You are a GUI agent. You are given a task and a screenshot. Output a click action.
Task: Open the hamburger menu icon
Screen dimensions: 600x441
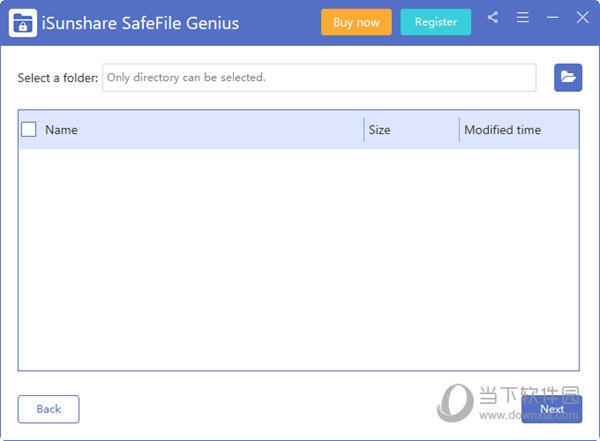tap(523, 17)
